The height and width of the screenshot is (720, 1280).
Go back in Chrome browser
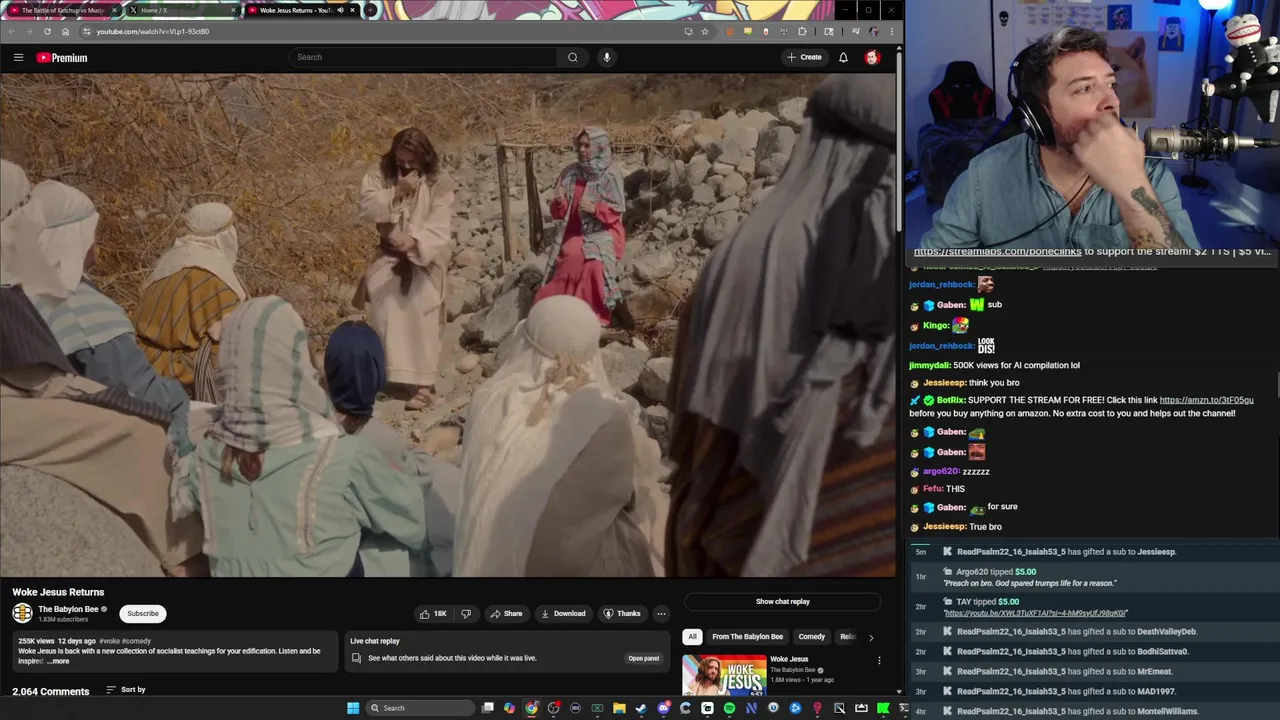click(x=12, y=31)
